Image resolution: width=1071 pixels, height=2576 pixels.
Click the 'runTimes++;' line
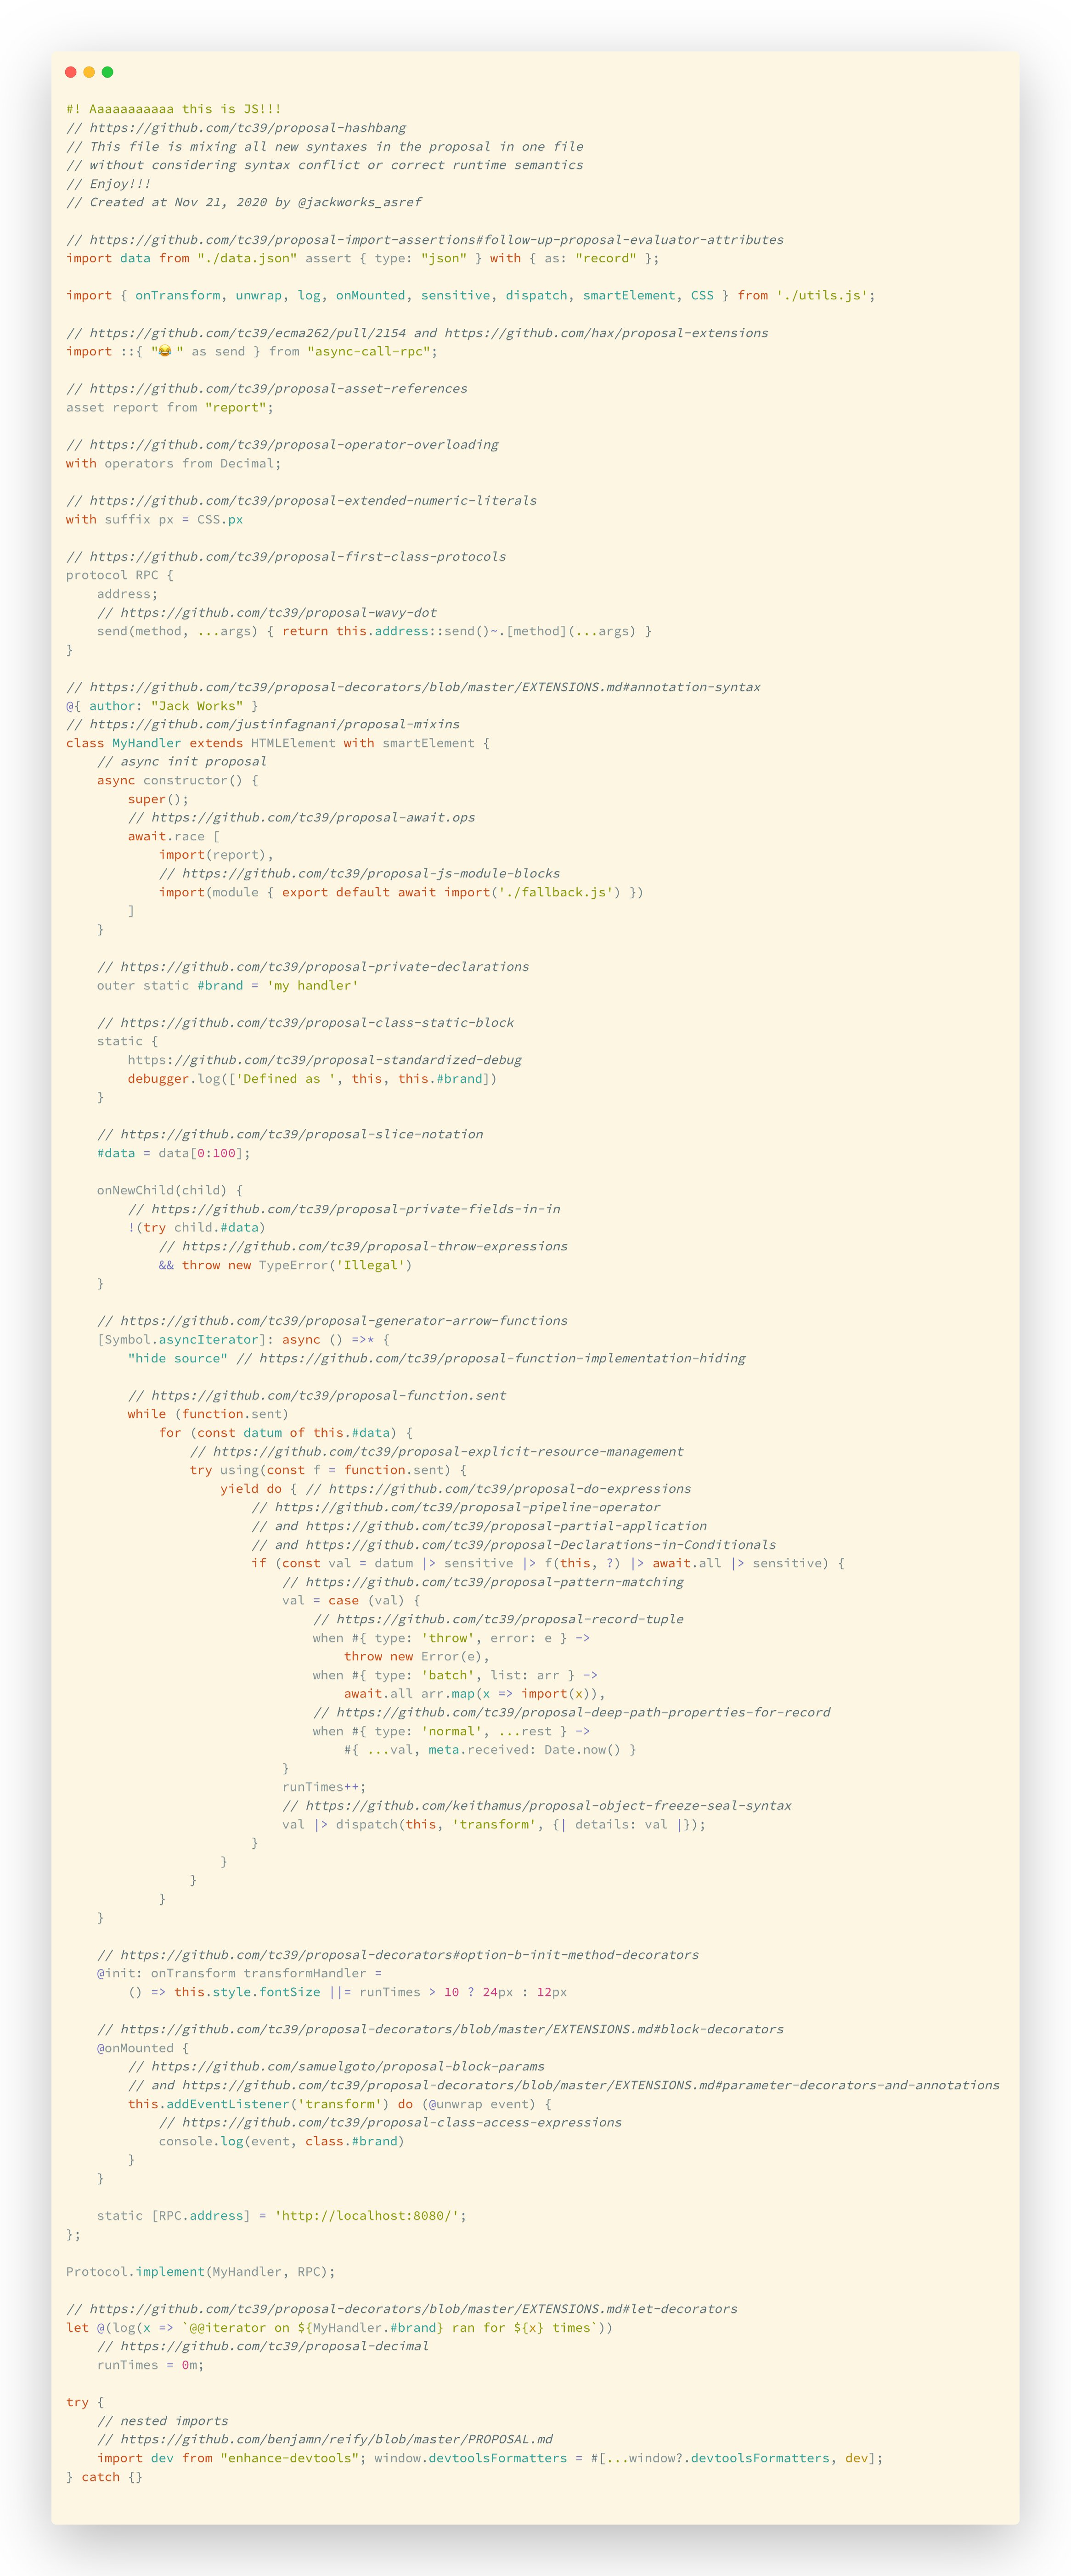(324, 1787)
